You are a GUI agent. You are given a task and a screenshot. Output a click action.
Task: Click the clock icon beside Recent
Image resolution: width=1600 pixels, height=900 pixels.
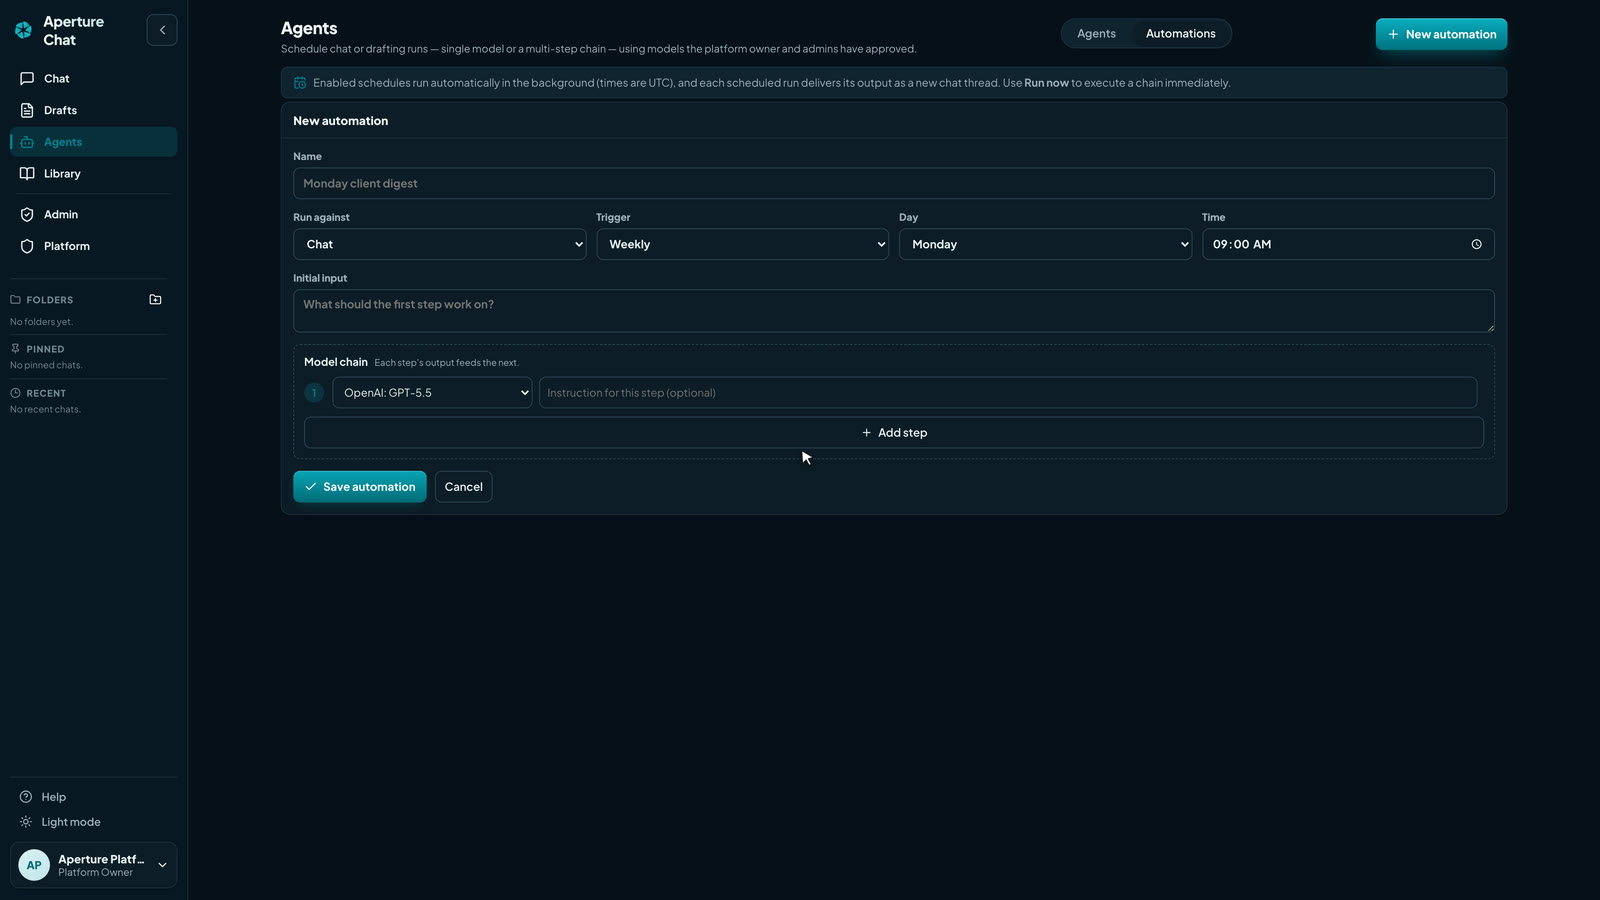[15, 393]
